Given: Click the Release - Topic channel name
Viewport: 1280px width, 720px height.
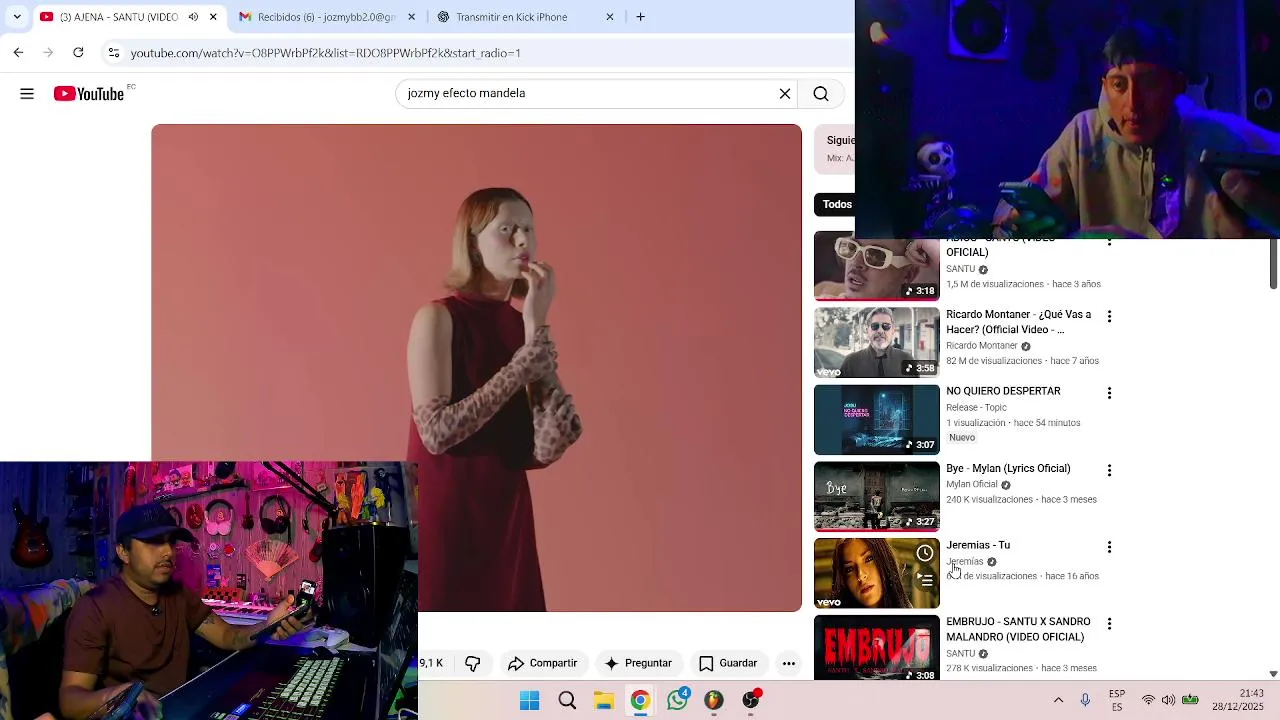Looking at the screenshot, I should (x=976, y=407).
